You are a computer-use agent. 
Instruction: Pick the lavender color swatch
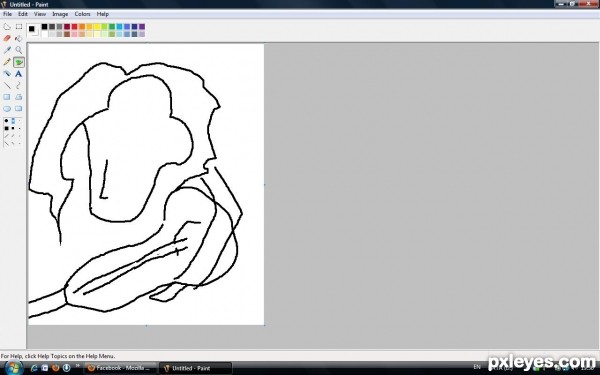point(142,34)
